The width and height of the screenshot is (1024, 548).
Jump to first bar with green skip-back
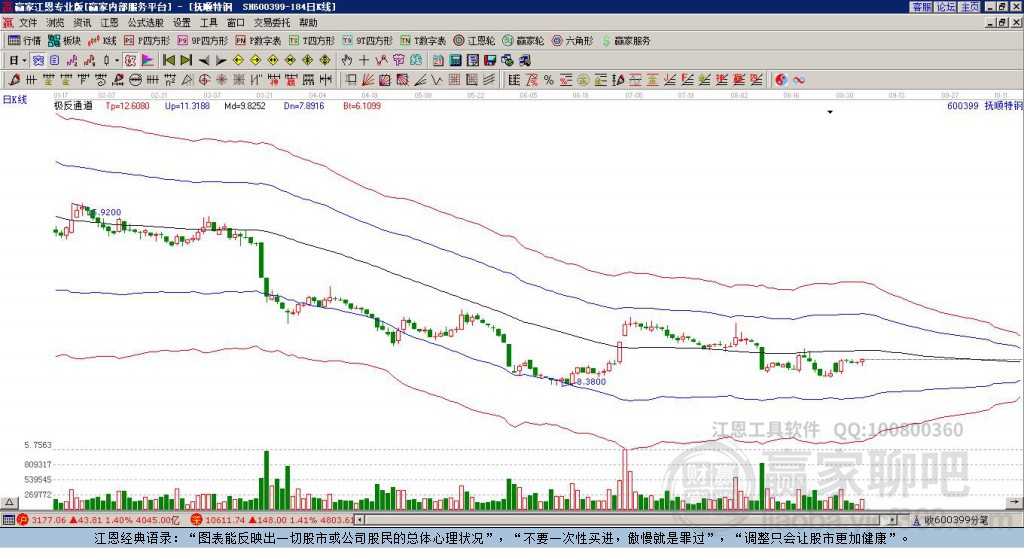point(168,60)
